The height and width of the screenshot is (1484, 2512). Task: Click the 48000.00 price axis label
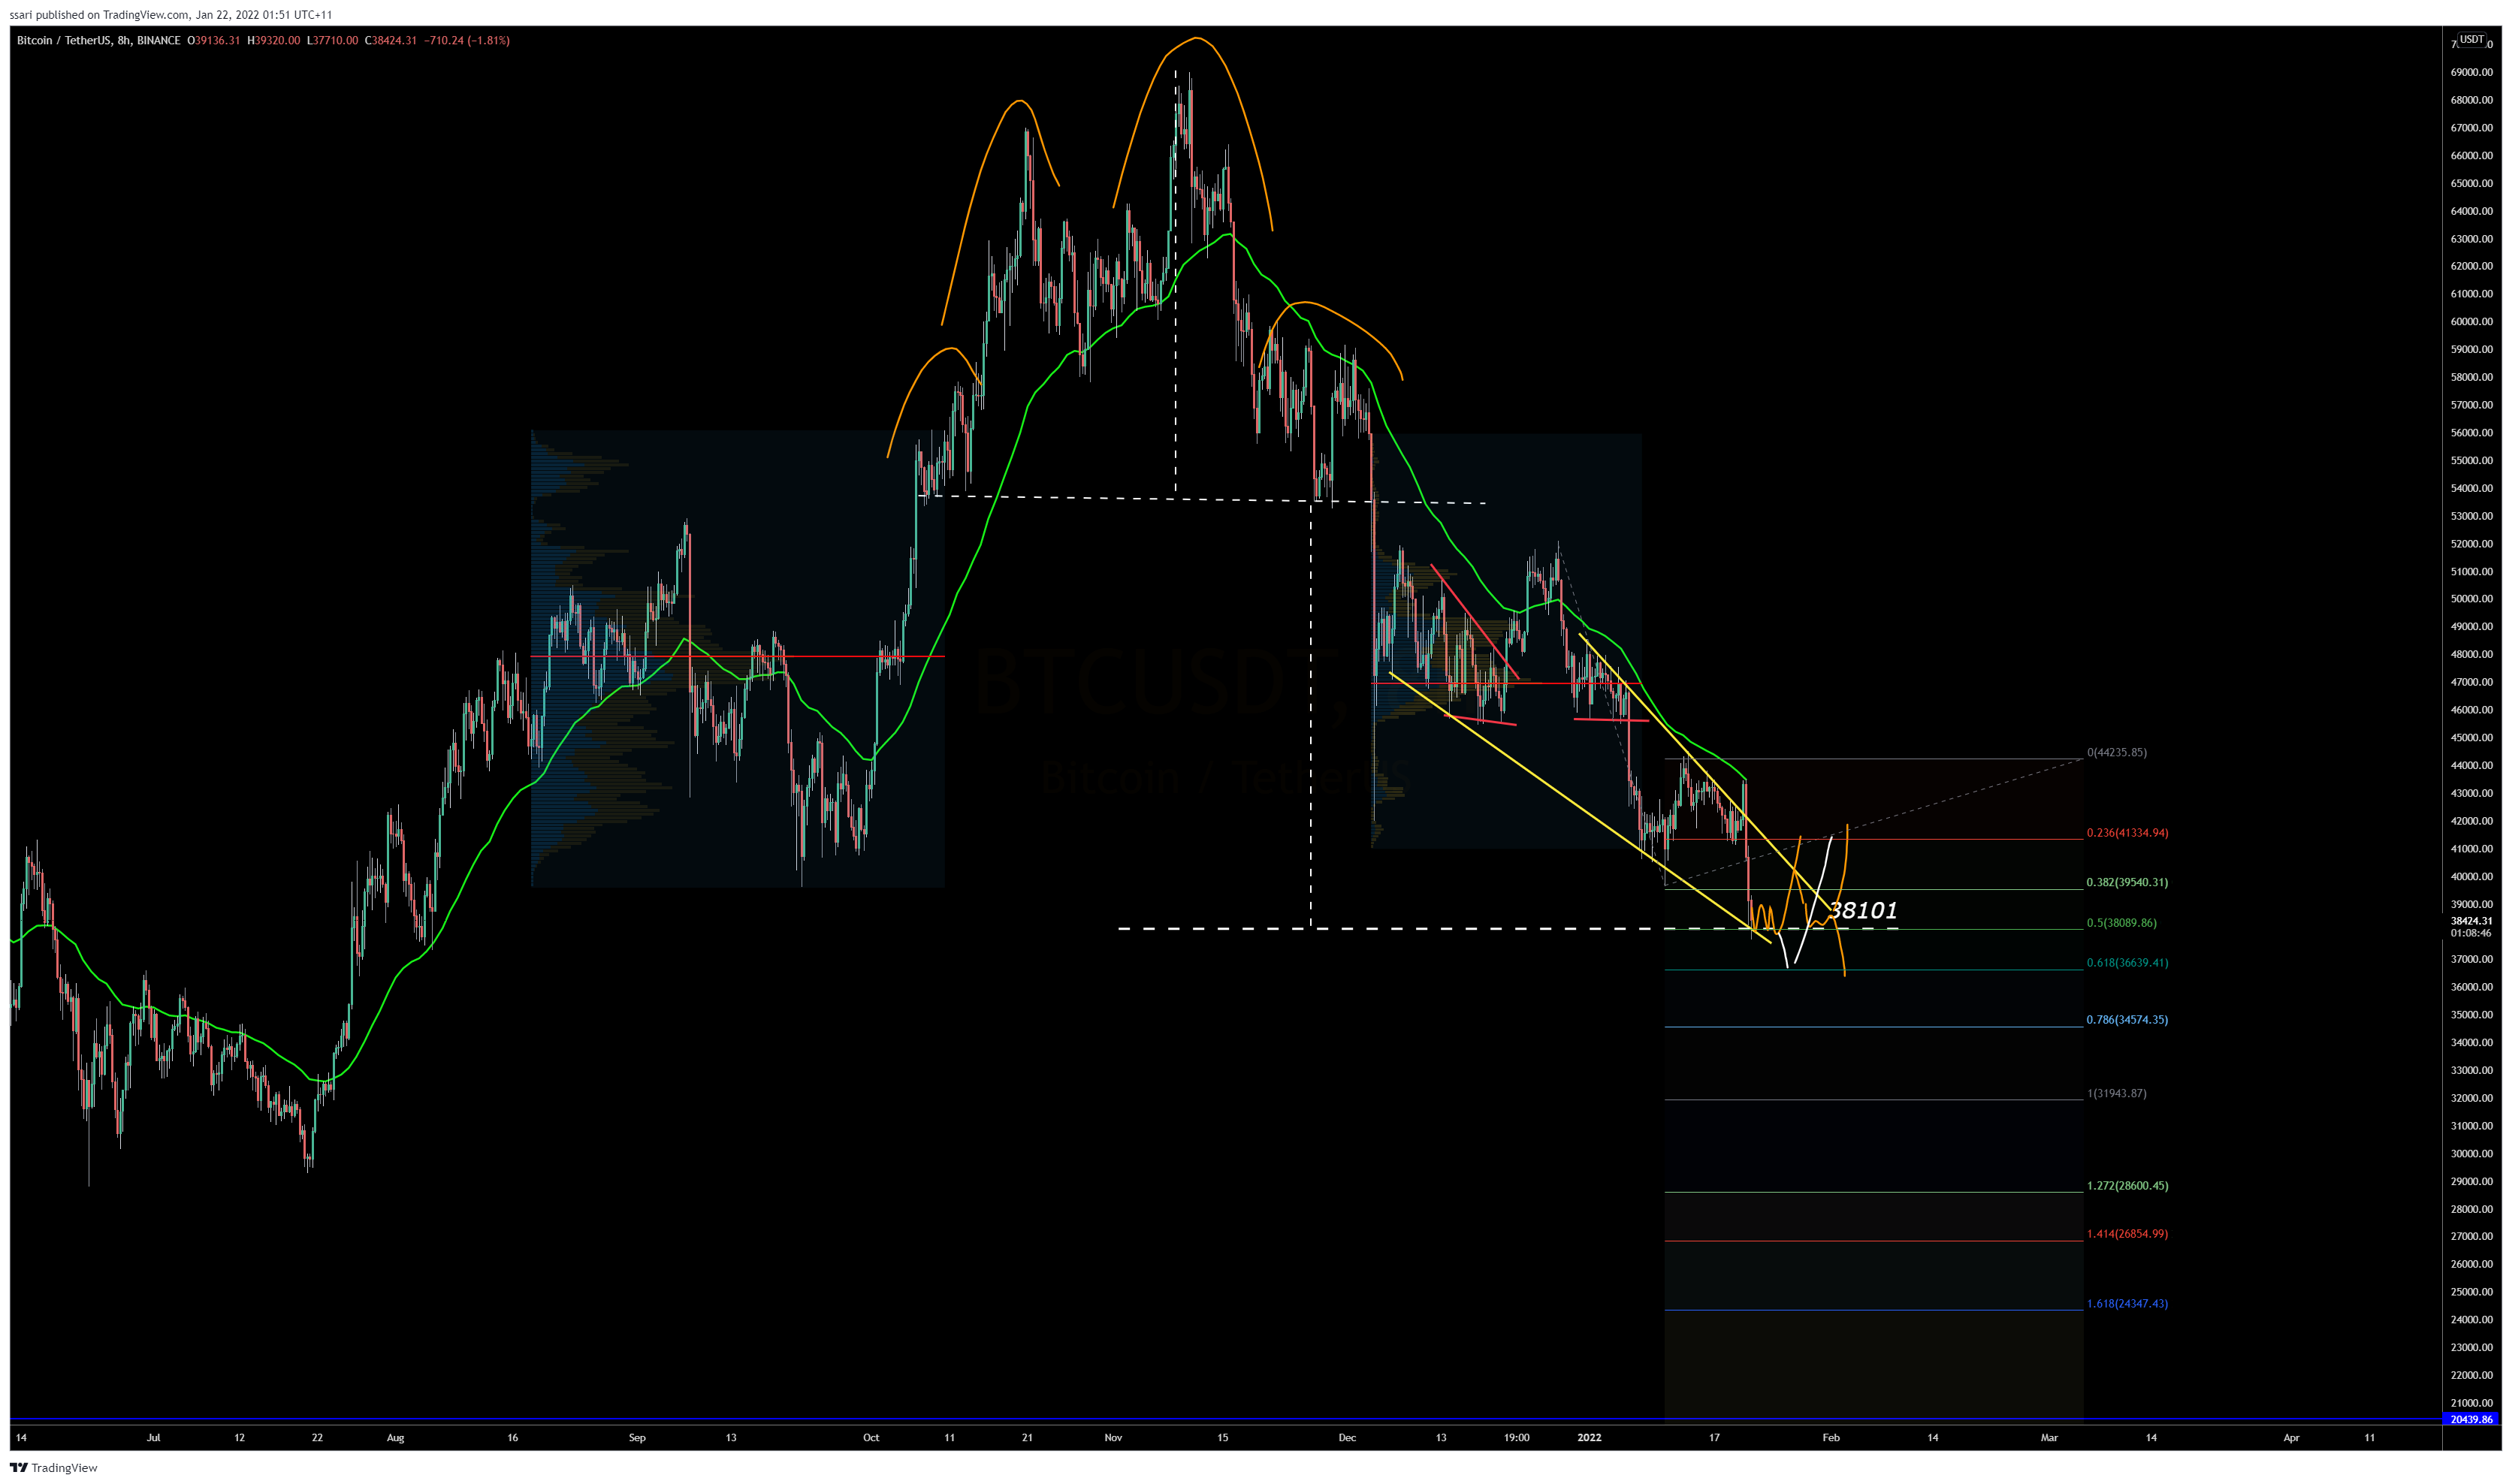tap(2471, 654)
